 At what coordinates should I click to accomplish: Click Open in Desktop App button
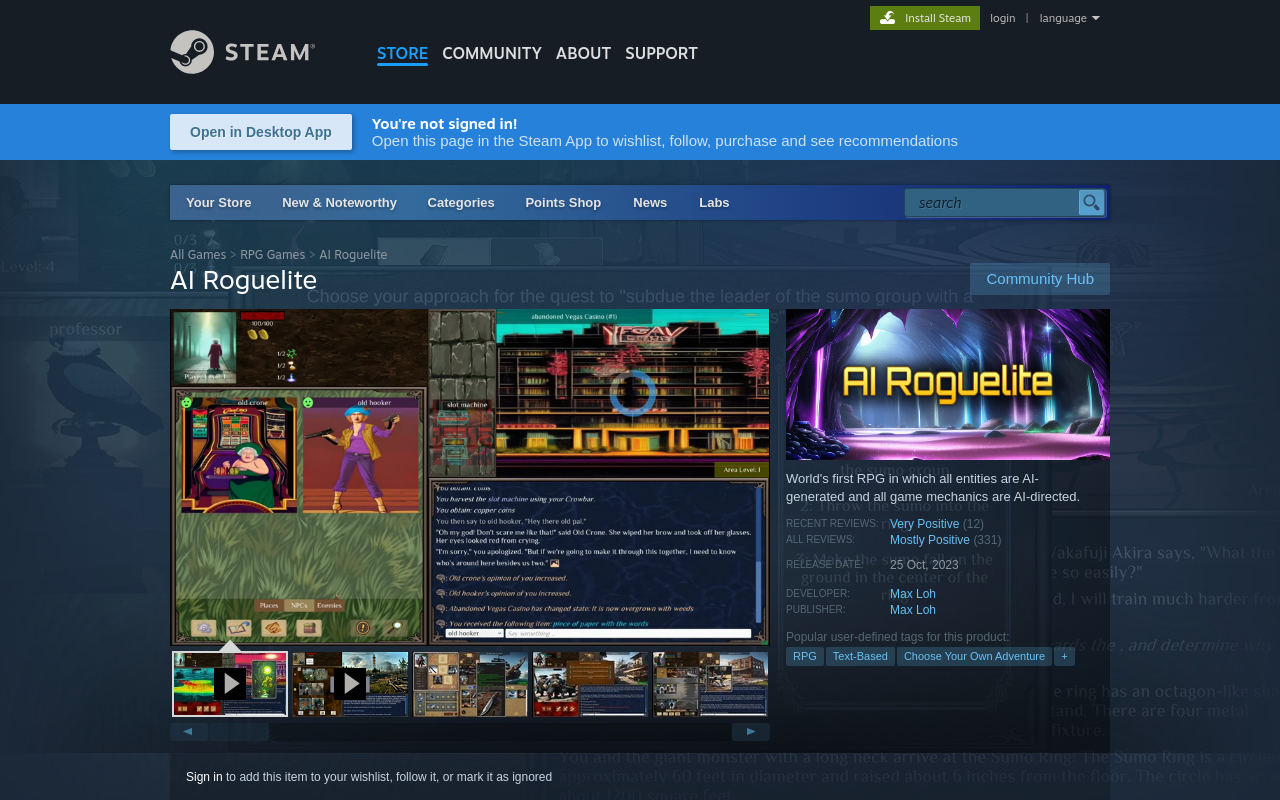coord(261,132)
